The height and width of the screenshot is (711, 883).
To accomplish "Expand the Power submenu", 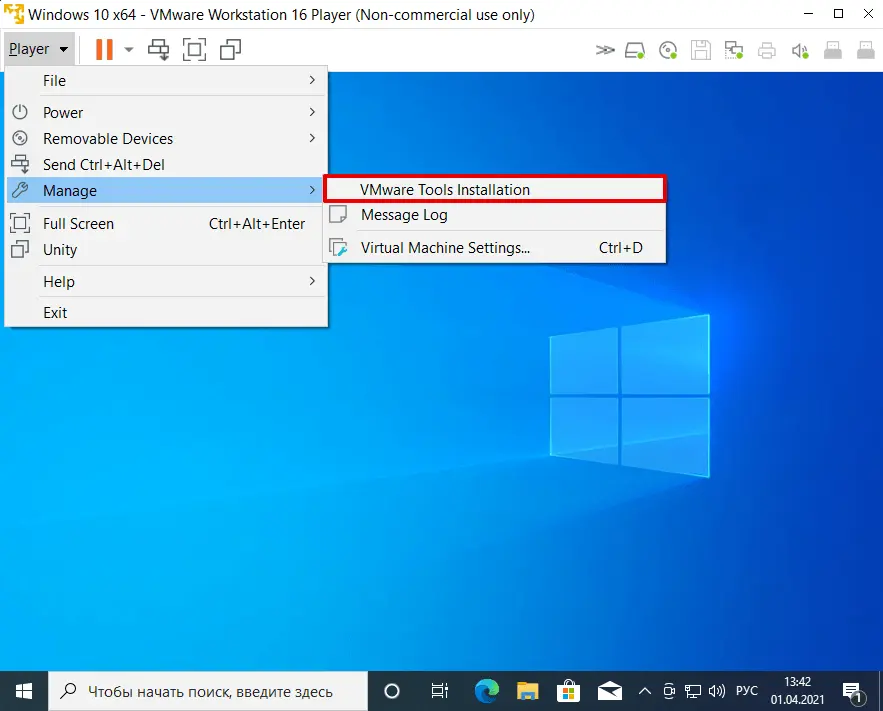I will [x=167, y=113].
